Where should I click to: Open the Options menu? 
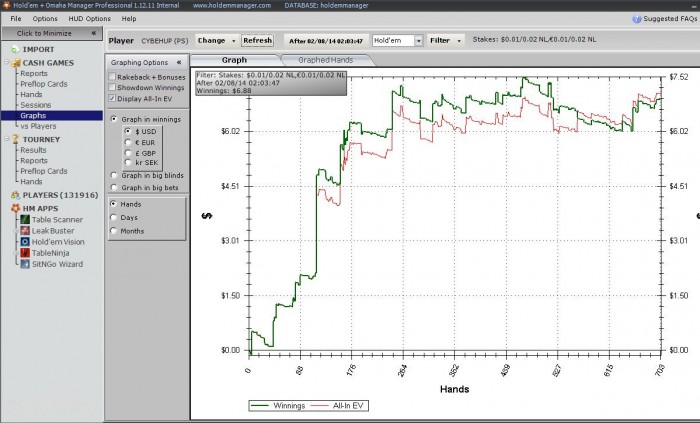click(45, 19)
